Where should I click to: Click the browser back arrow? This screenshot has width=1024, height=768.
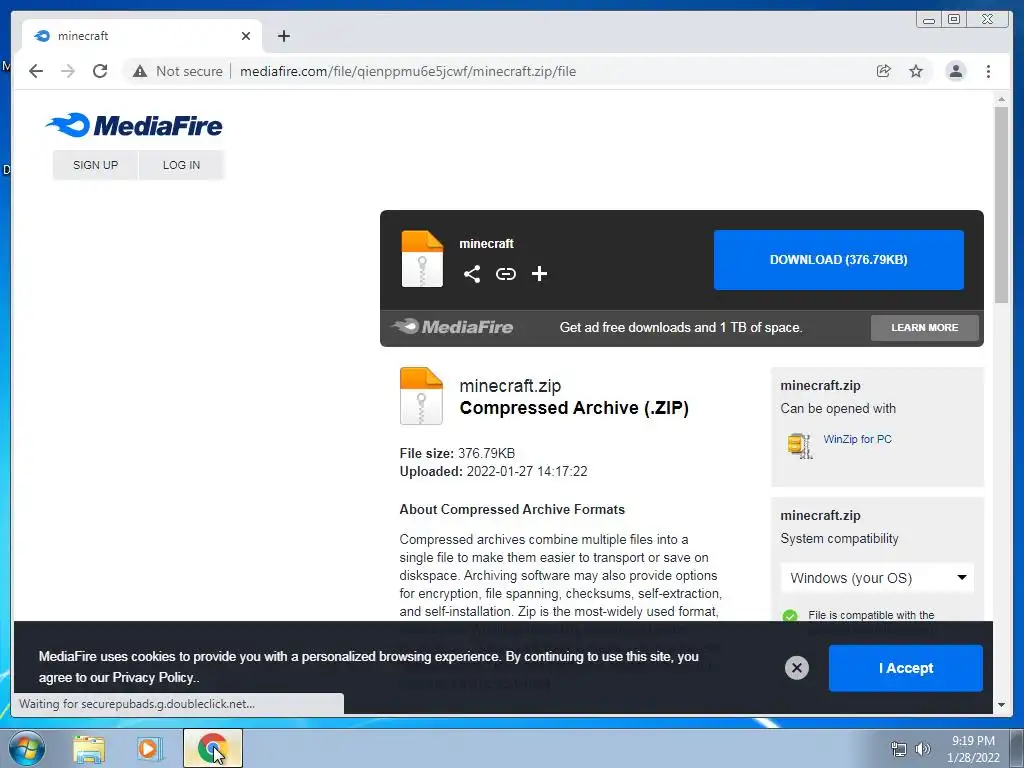pyautogui.click(x=36, y=71)
